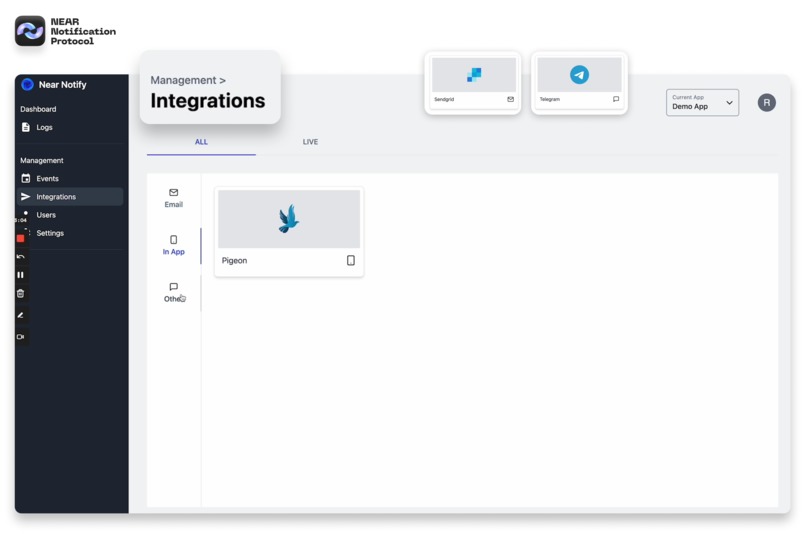
Task: Filter integrations by Other category
Action: pyautogui.click(x=174, y=293)
